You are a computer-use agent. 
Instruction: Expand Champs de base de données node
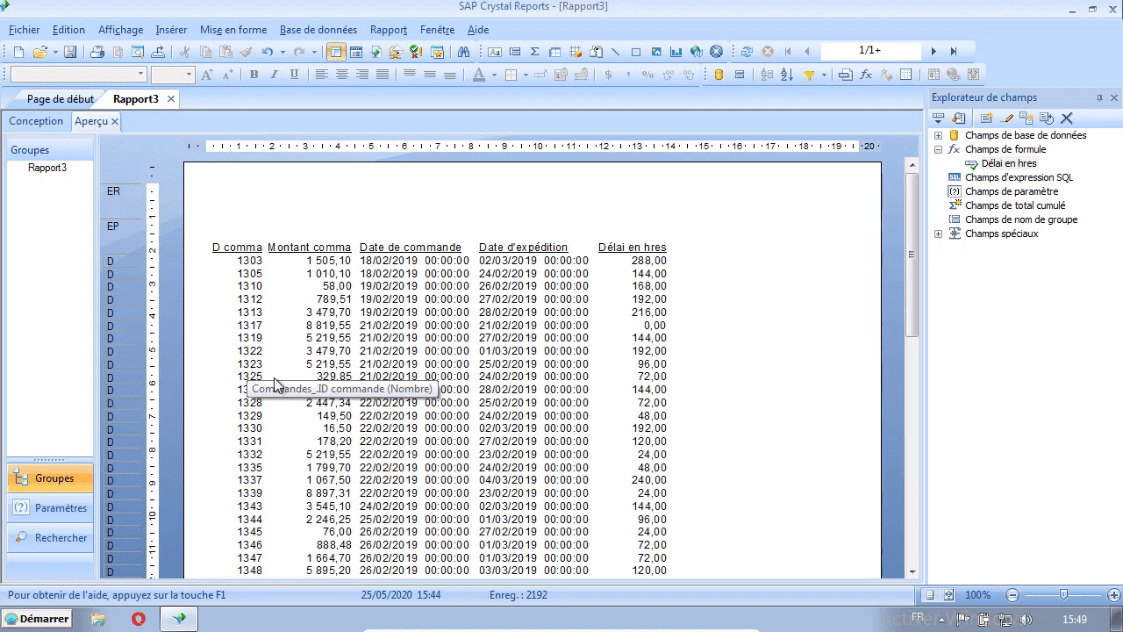(938, 135)
